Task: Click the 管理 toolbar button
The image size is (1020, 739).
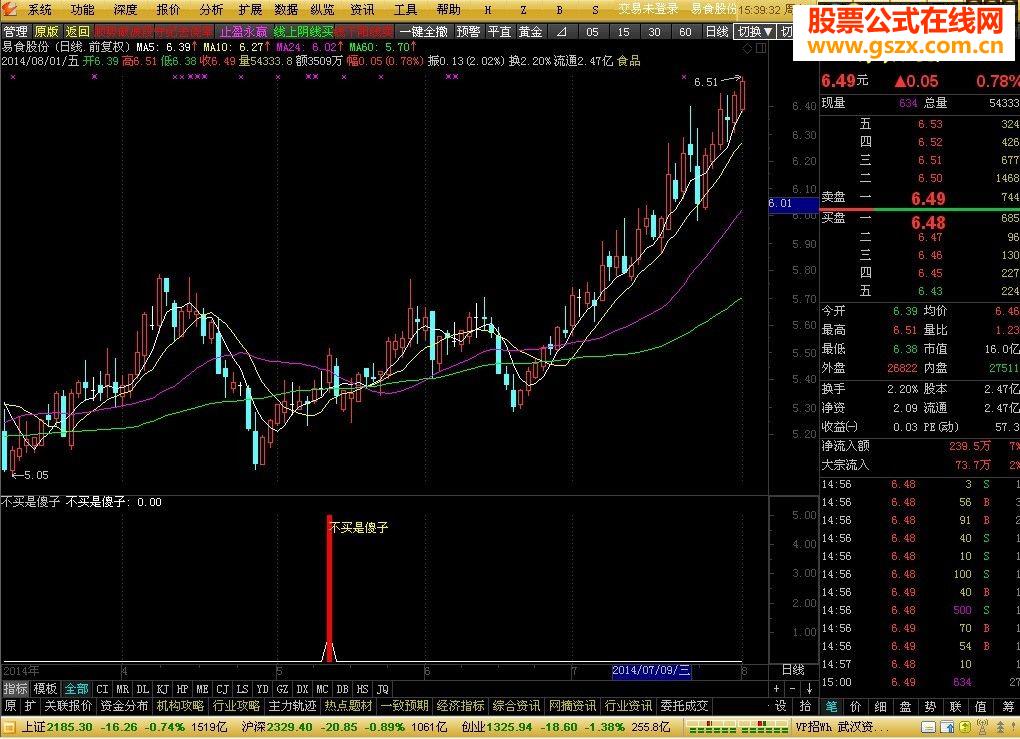Action: tap(16, 31)
